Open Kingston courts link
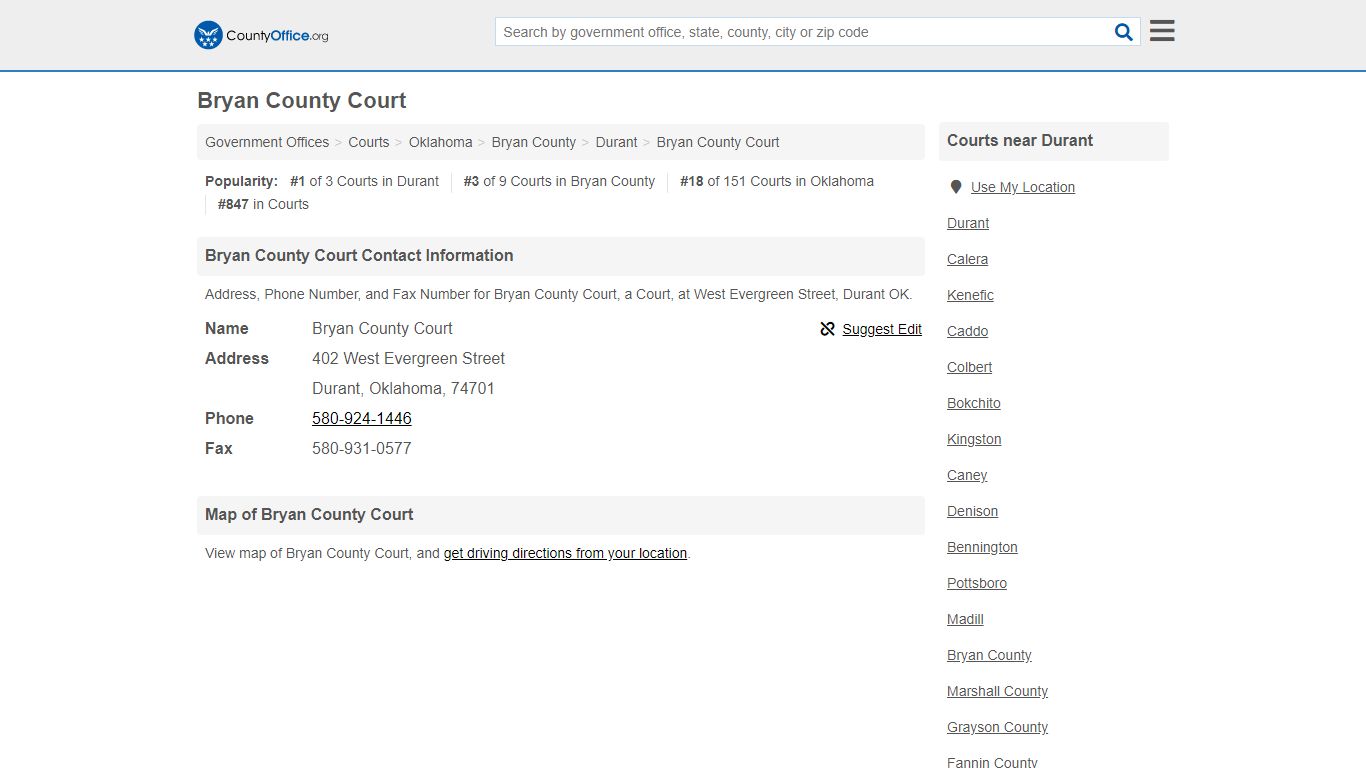Screen dimensions: 1366x768 point(974,439)
